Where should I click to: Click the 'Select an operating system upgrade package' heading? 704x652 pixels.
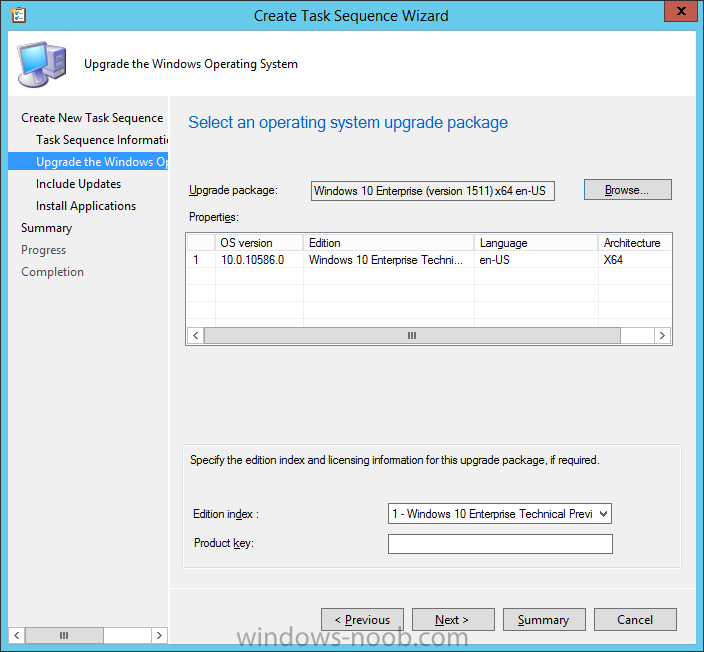tap(348, 122)
